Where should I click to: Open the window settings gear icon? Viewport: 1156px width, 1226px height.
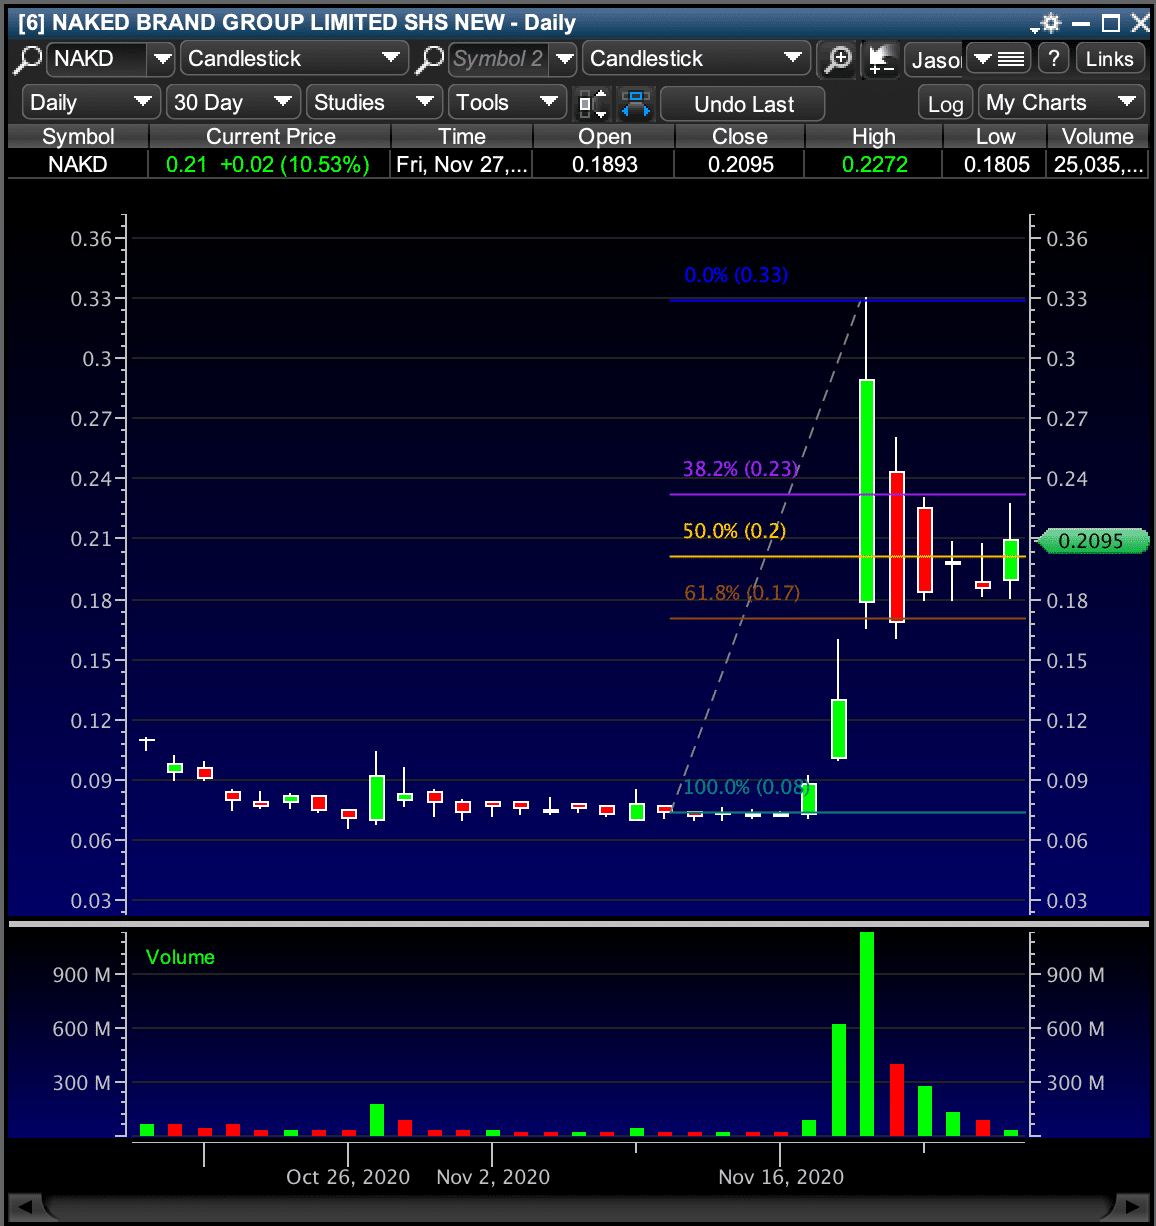(x=1049, y=22)
